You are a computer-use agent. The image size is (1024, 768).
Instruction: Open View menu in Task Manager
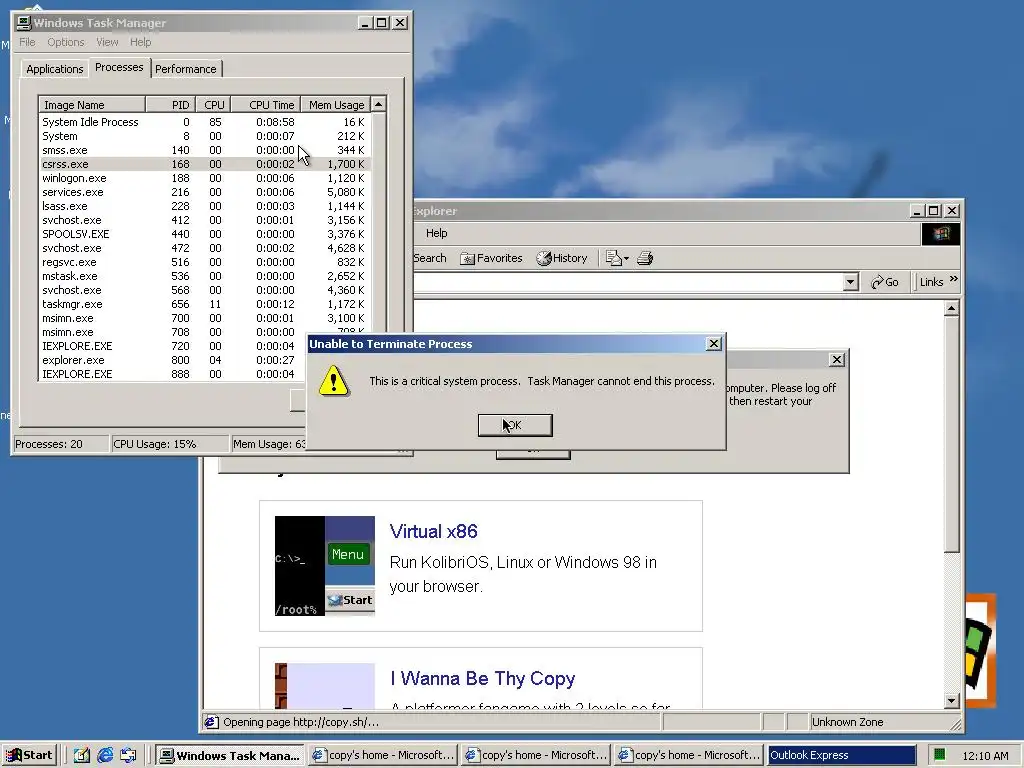[107, 42]
